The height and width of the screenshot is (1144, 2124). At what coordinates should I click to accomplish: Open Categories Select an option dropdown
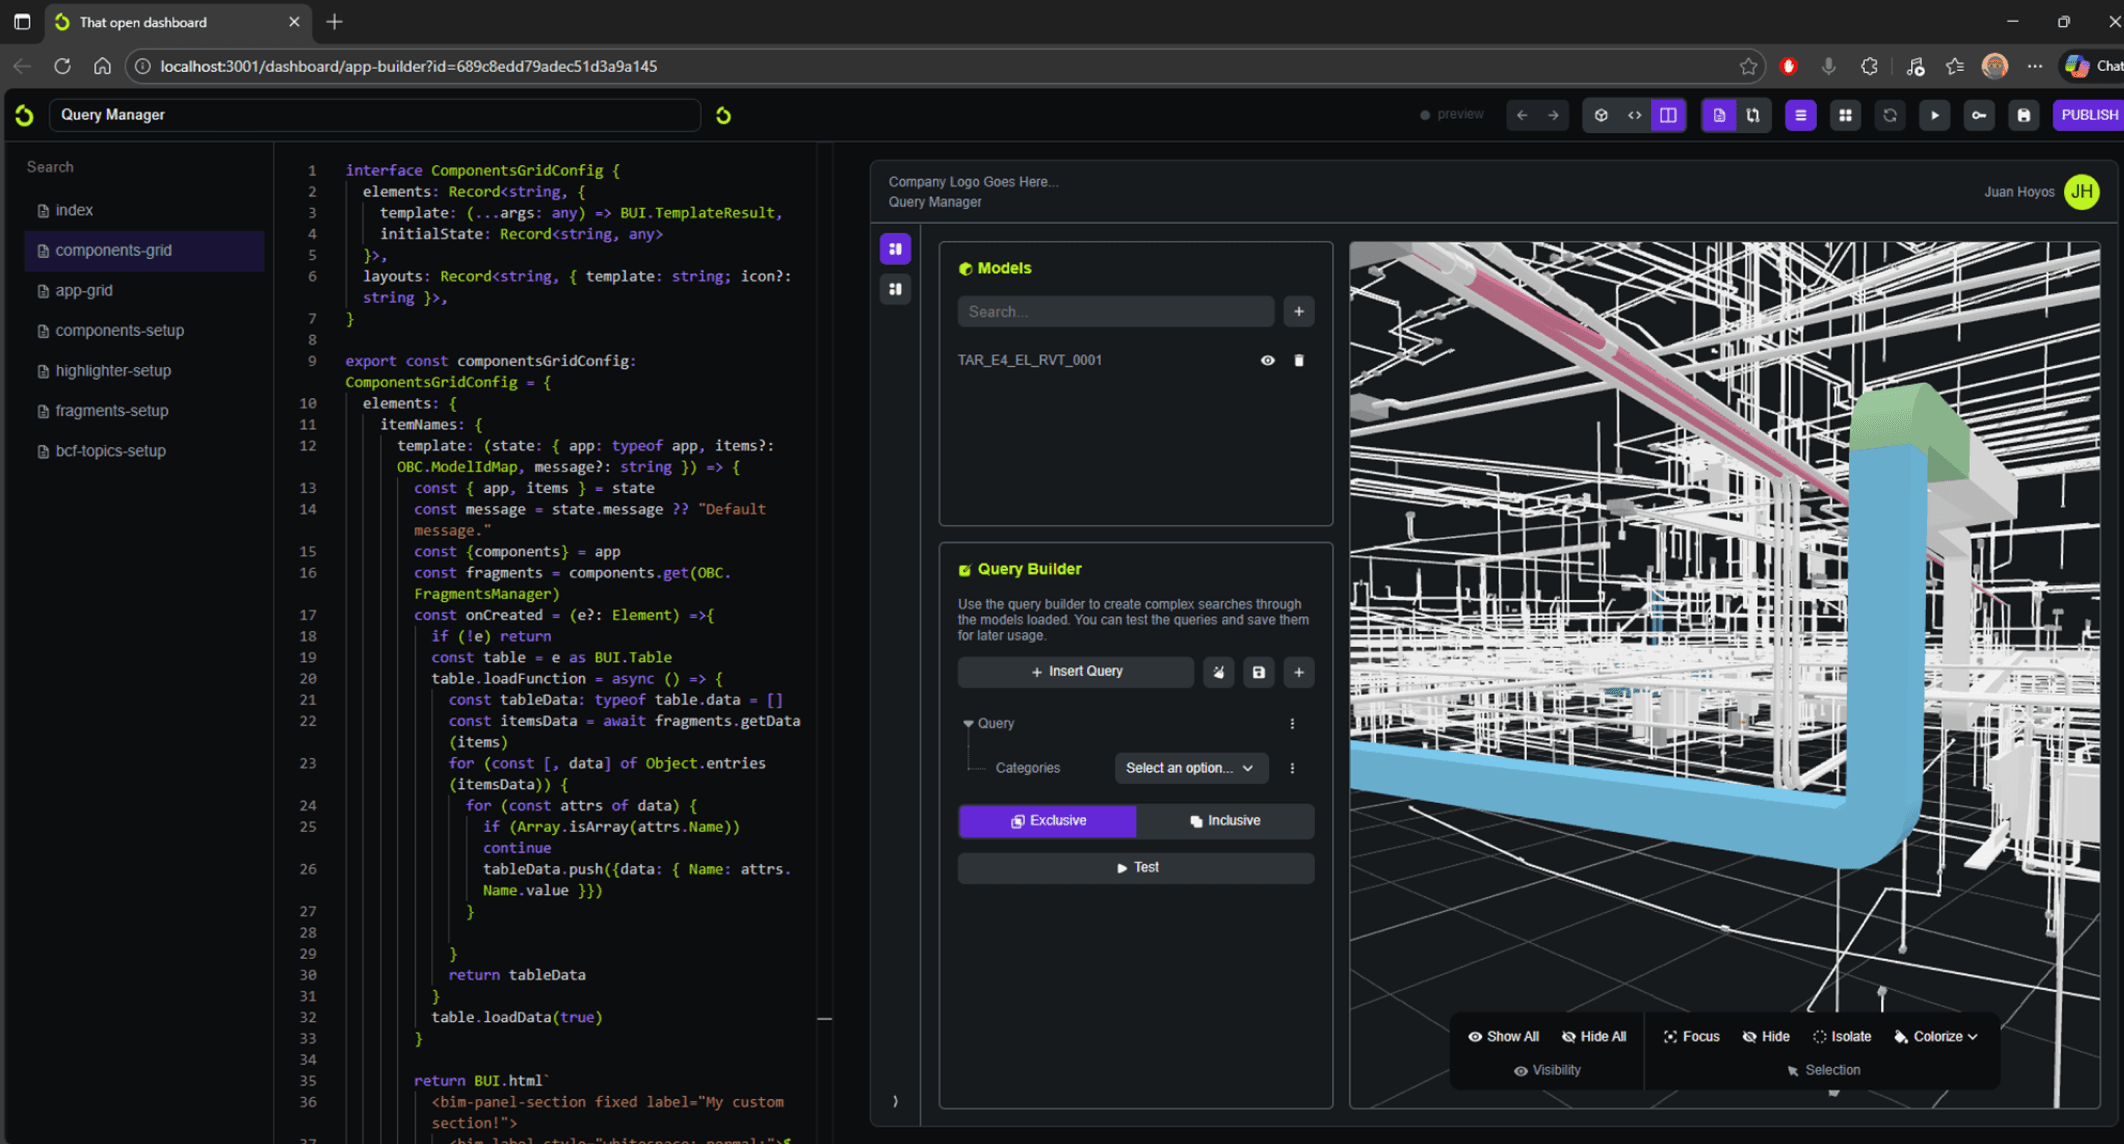pyautogui.click(x=1189, y=768)
